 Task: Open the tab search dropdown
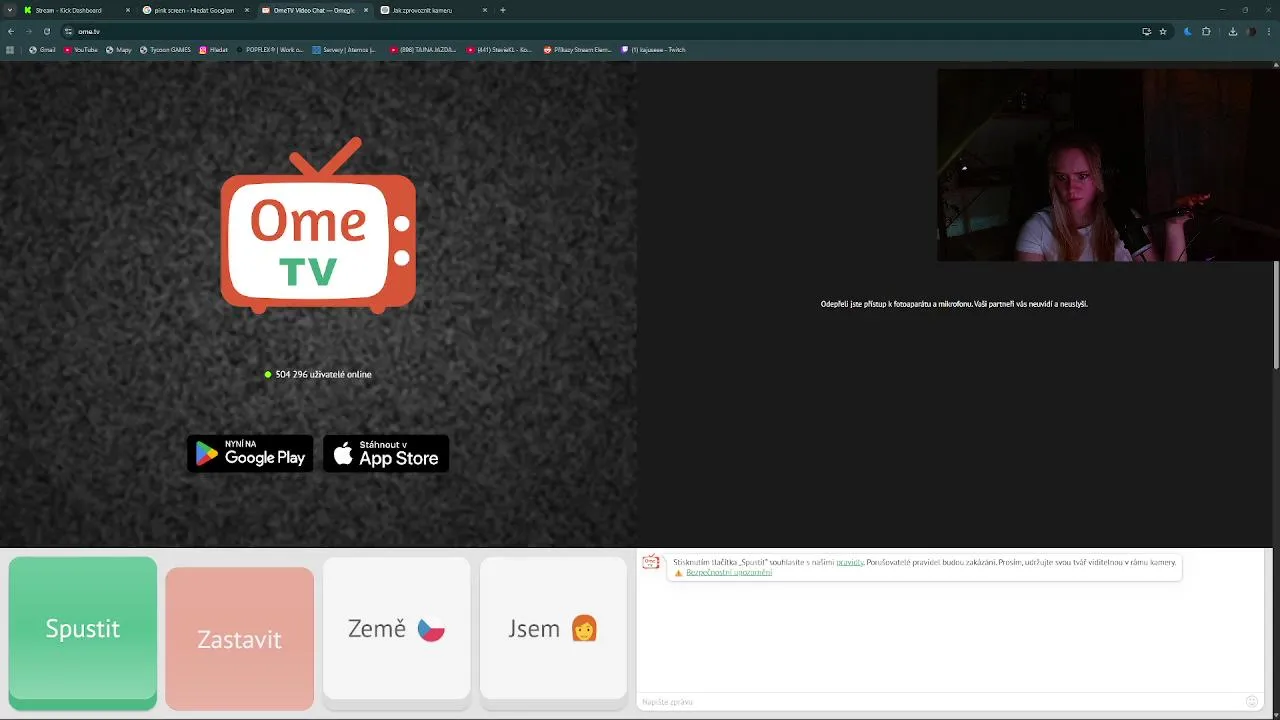click(9, 10)
